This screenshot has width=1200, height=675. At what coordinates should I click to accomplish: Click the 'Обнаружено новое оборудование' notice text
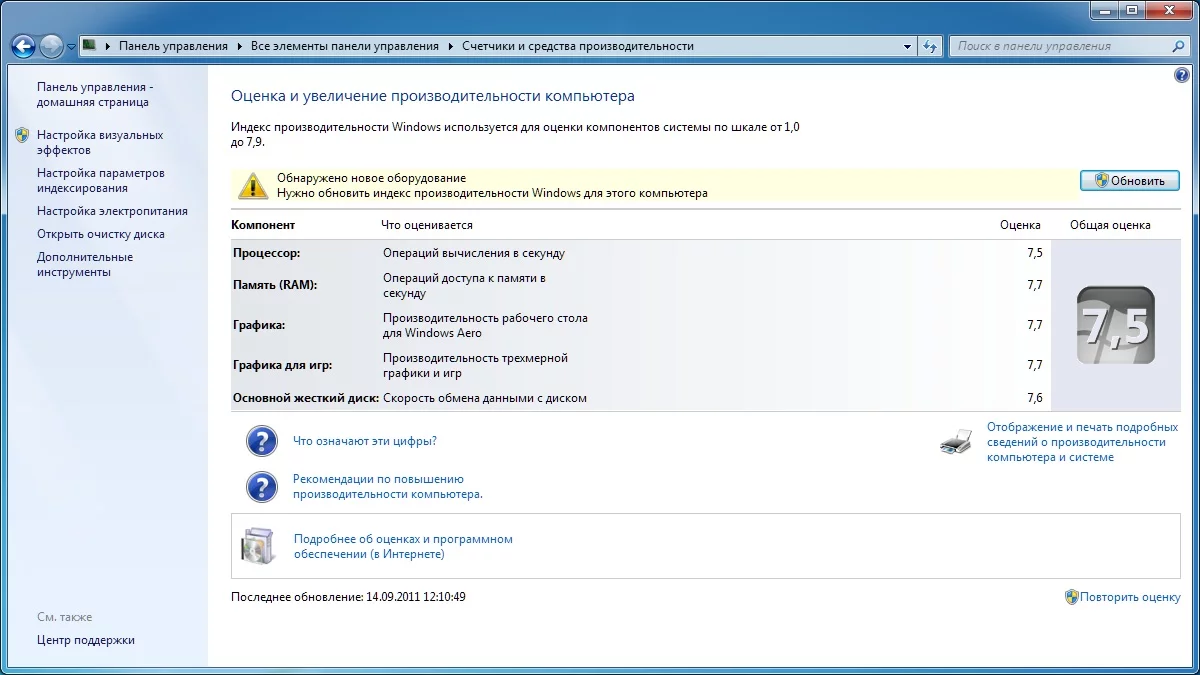coord(371,178)
